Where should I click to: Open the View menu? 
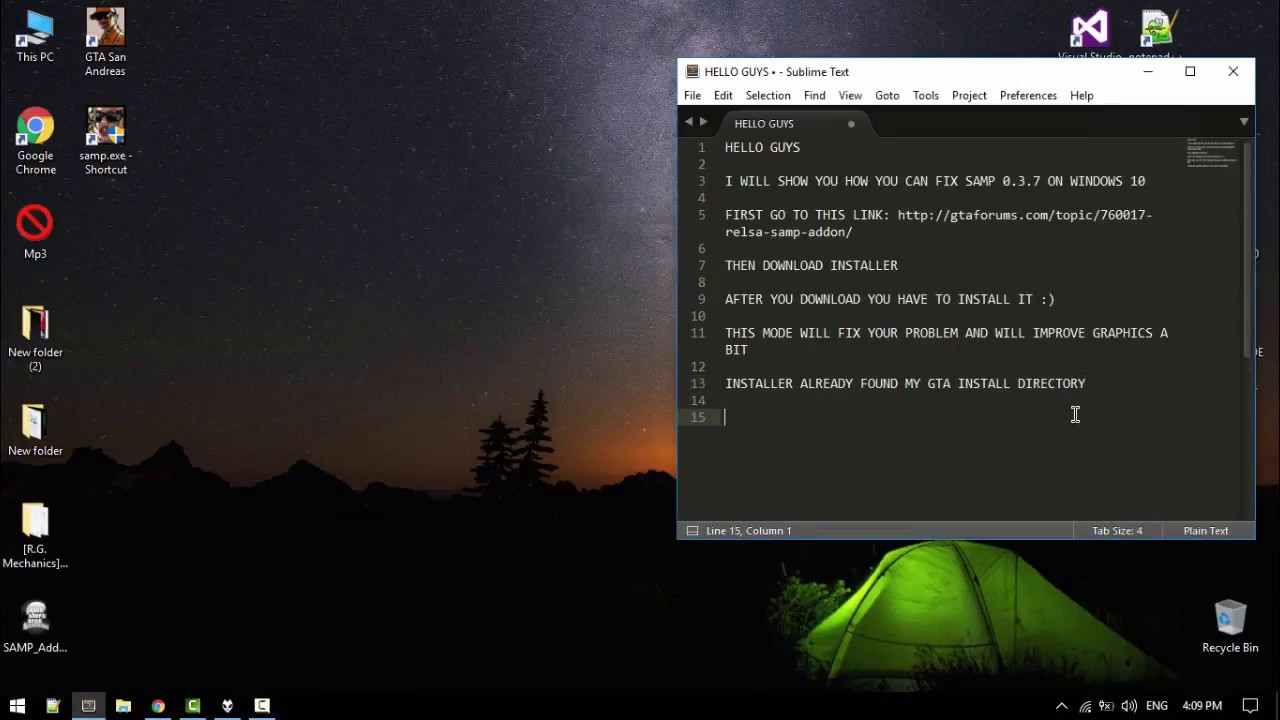click(850, 95)
